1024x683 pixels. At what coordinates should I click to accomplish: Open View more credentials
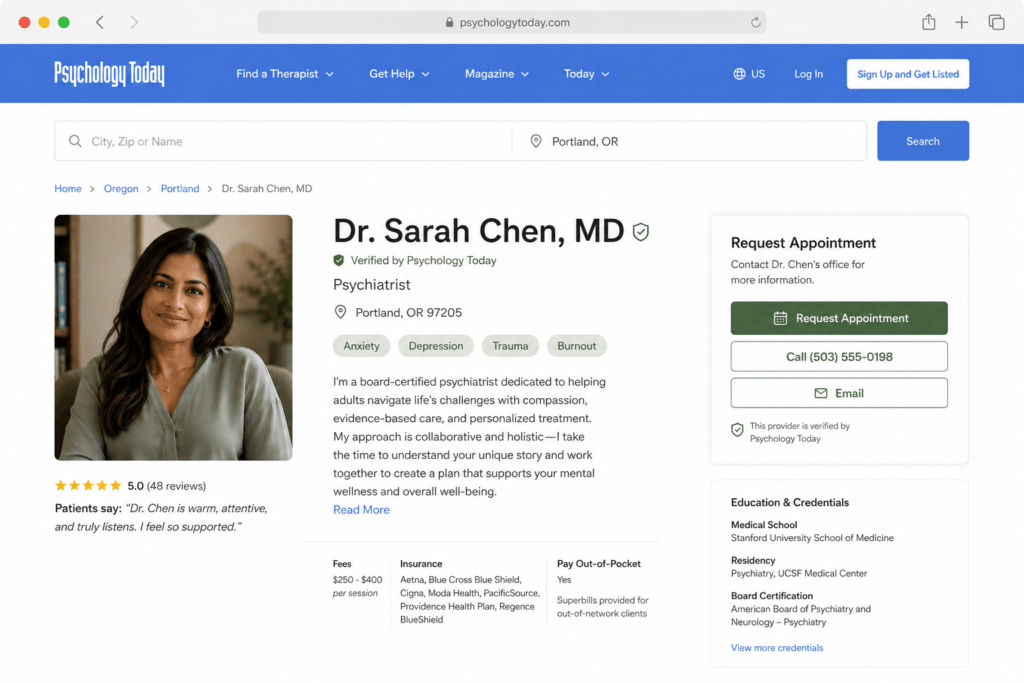pos(777,648)
